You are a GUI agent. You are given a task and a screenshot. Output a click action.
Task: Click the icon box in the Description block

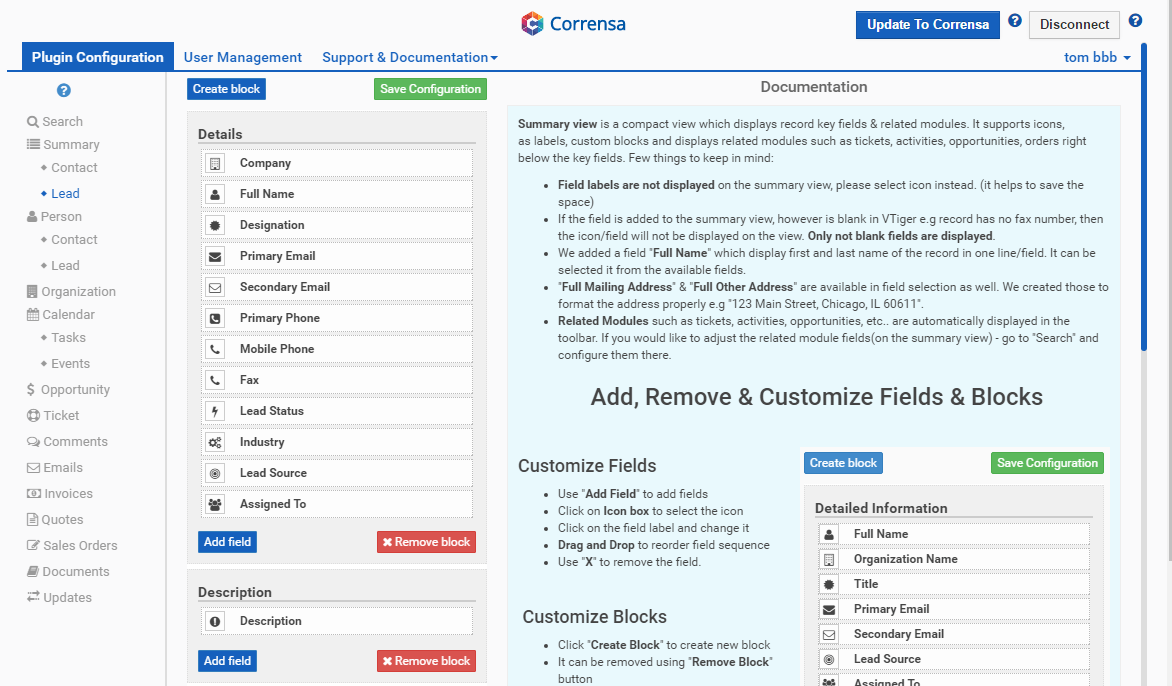(x=215, y=621)
